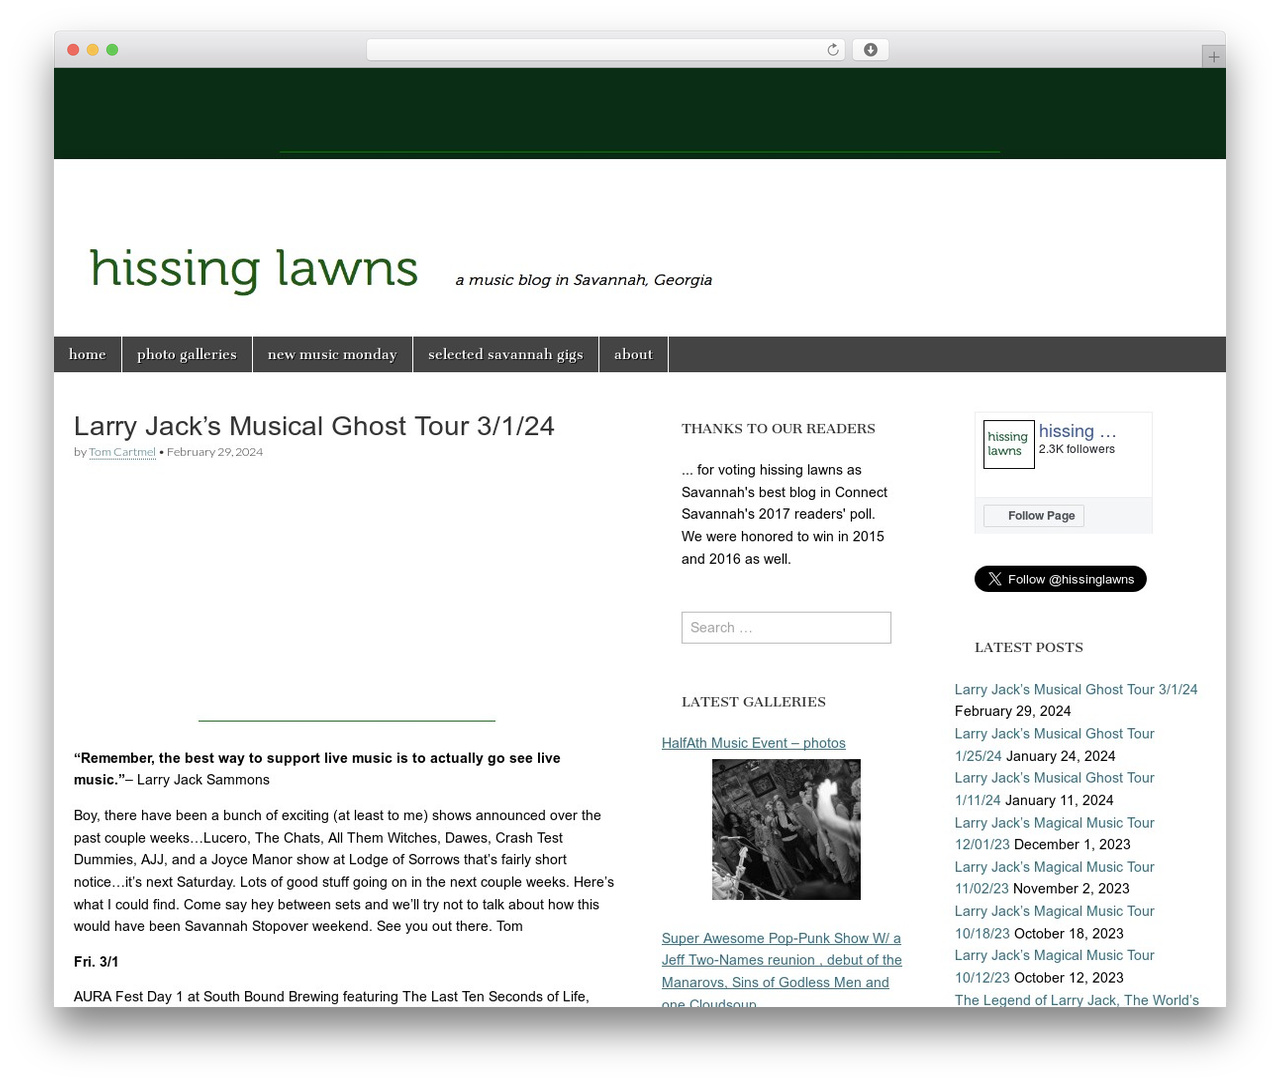Click the post date February 29, 2024

pos(214,452)
